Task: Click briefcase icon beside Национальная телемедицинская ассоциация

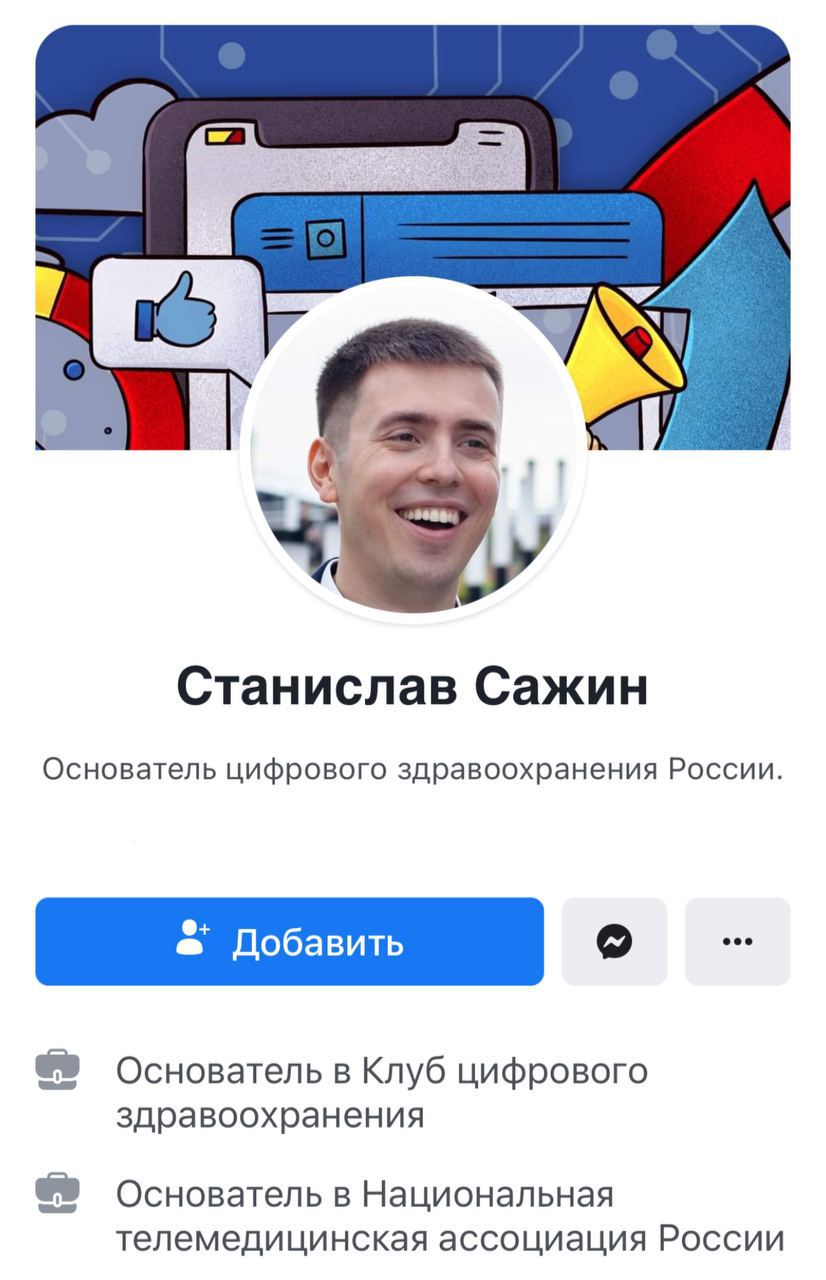Action: click(x=57, y=1194)
